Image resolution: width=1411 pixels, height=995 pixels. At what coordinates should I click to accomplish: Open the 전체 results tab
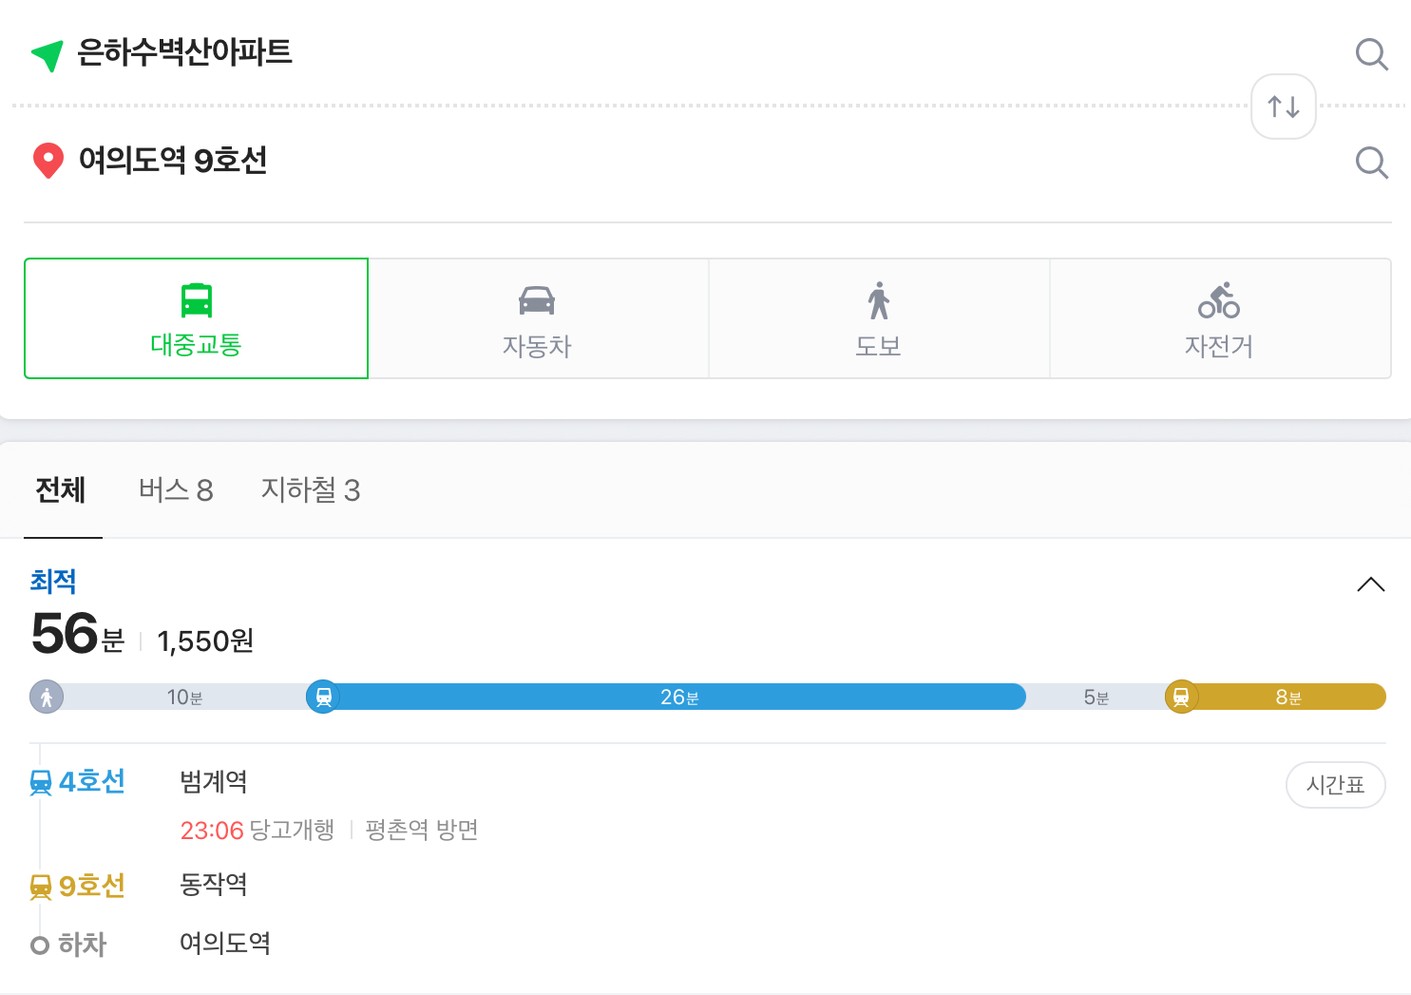coord(61,490)
